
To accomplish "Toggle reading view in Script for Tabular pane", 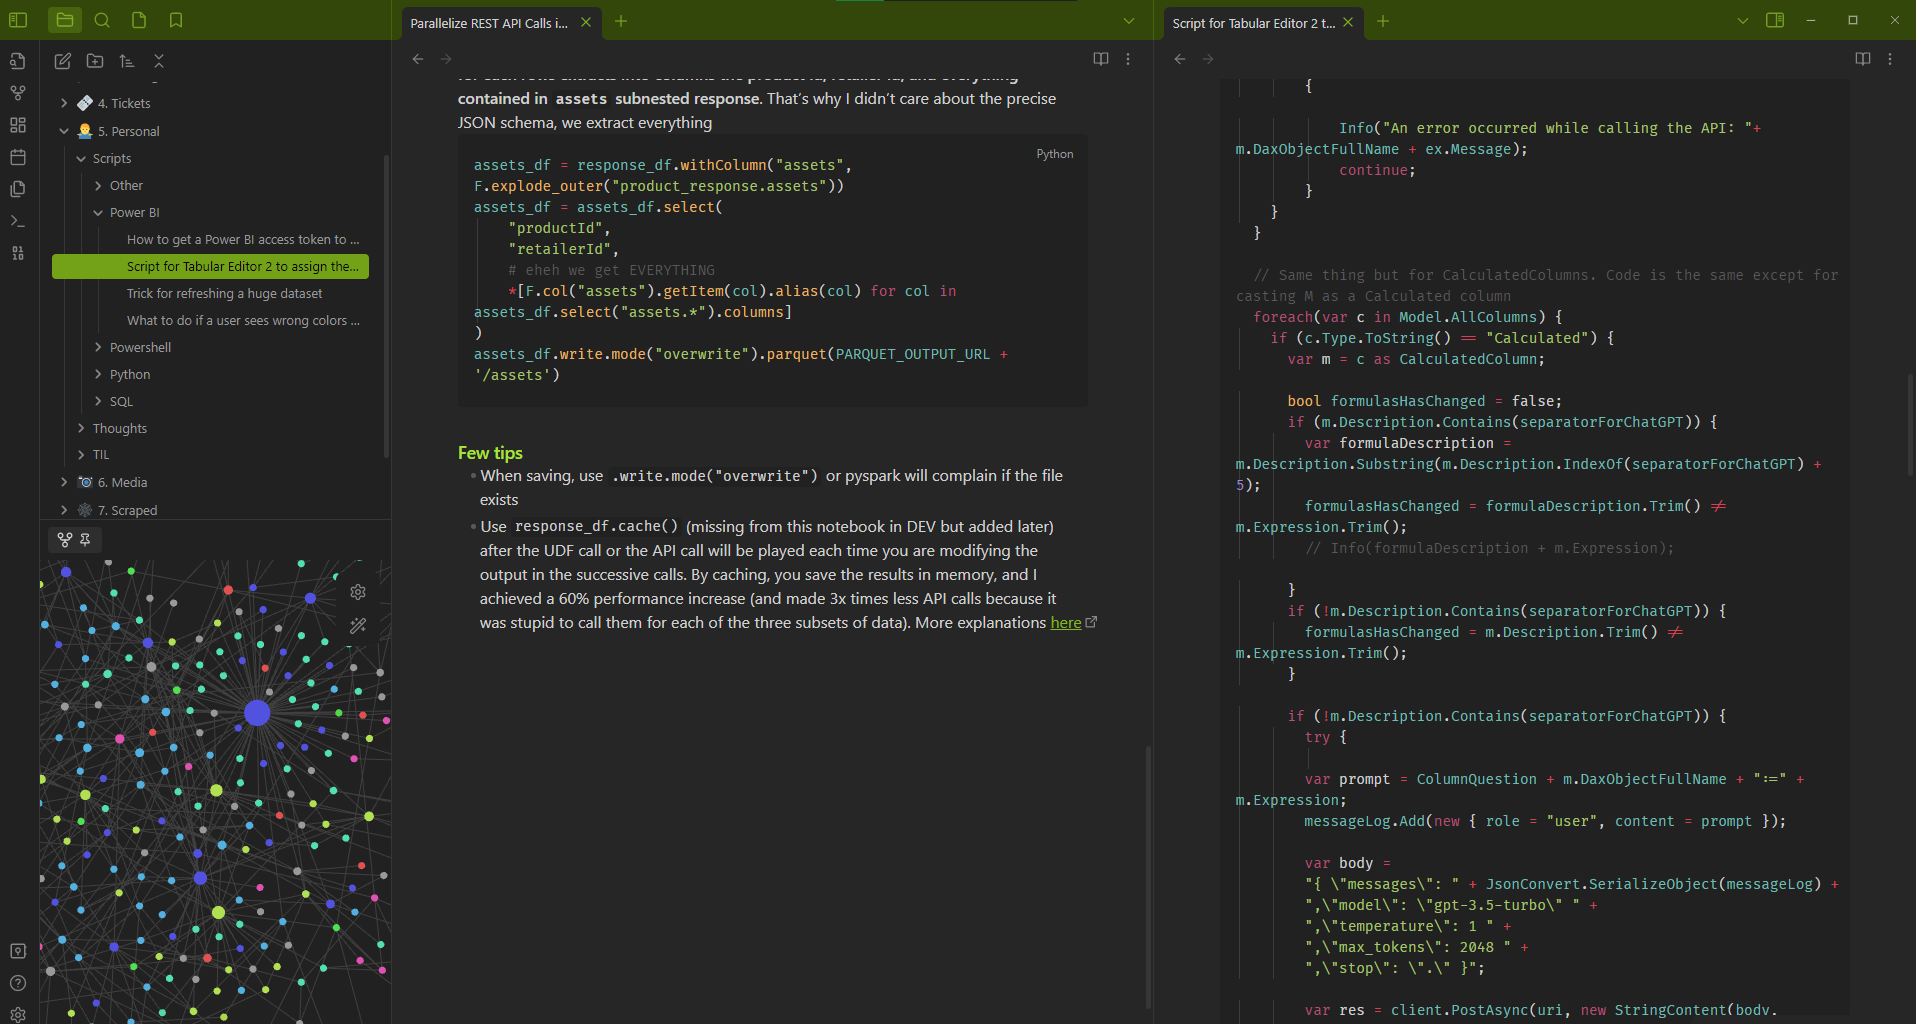I will (1863, 59).
